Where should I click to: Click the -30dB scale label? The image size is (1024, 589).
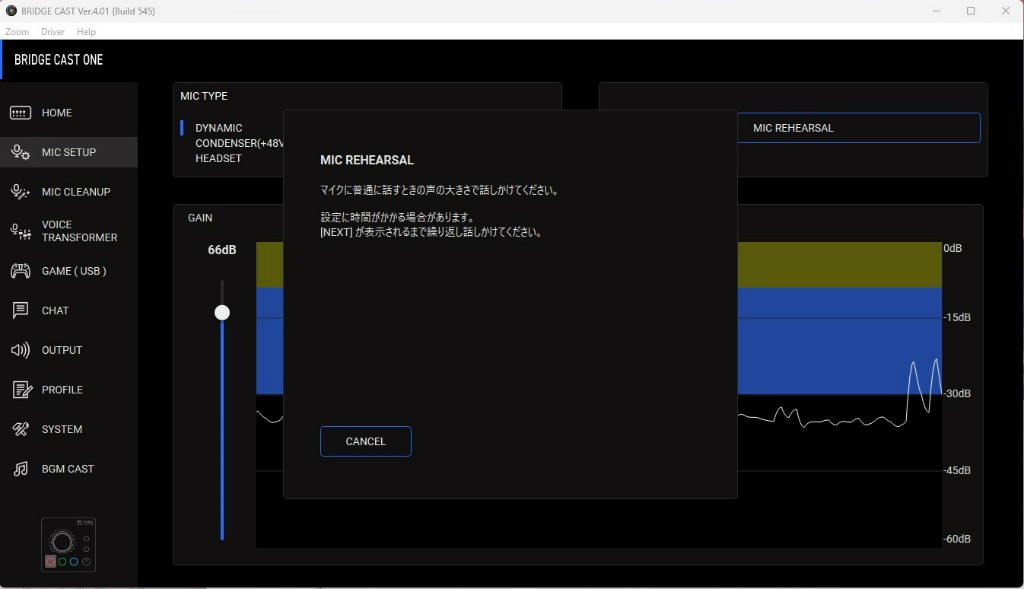[x=957, y=393]
